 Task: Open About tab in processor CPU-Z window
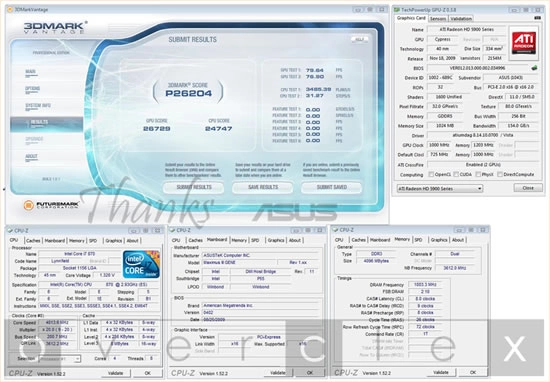click(x=132, y=241)
